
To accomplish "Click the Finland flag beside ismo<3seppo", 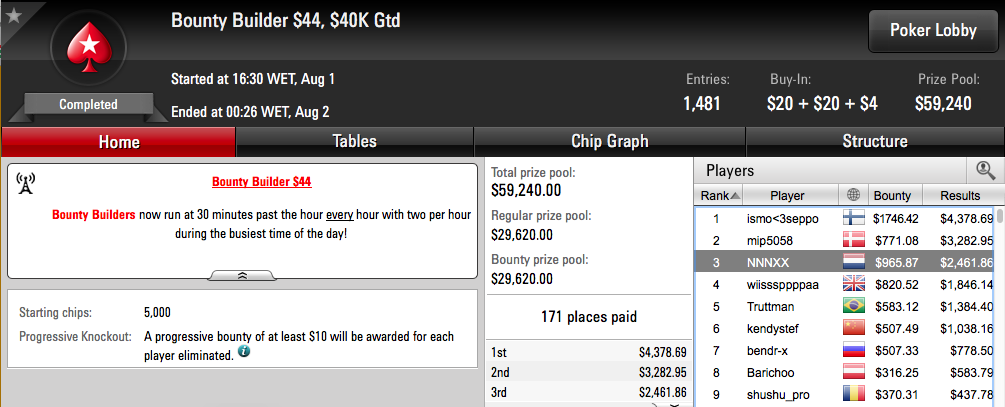I will [x=853, y=219].
